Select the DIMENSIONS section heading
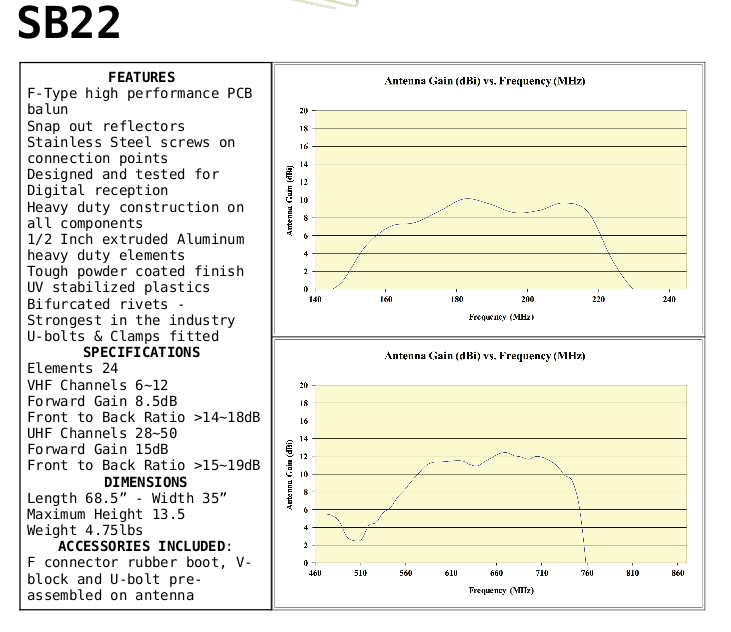 point(145,482)
